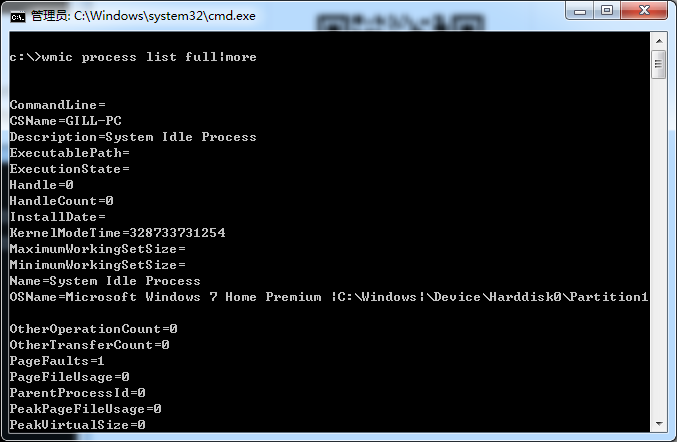
Task: Click the Name=System Idle Process line
Action: pos(105,281)
